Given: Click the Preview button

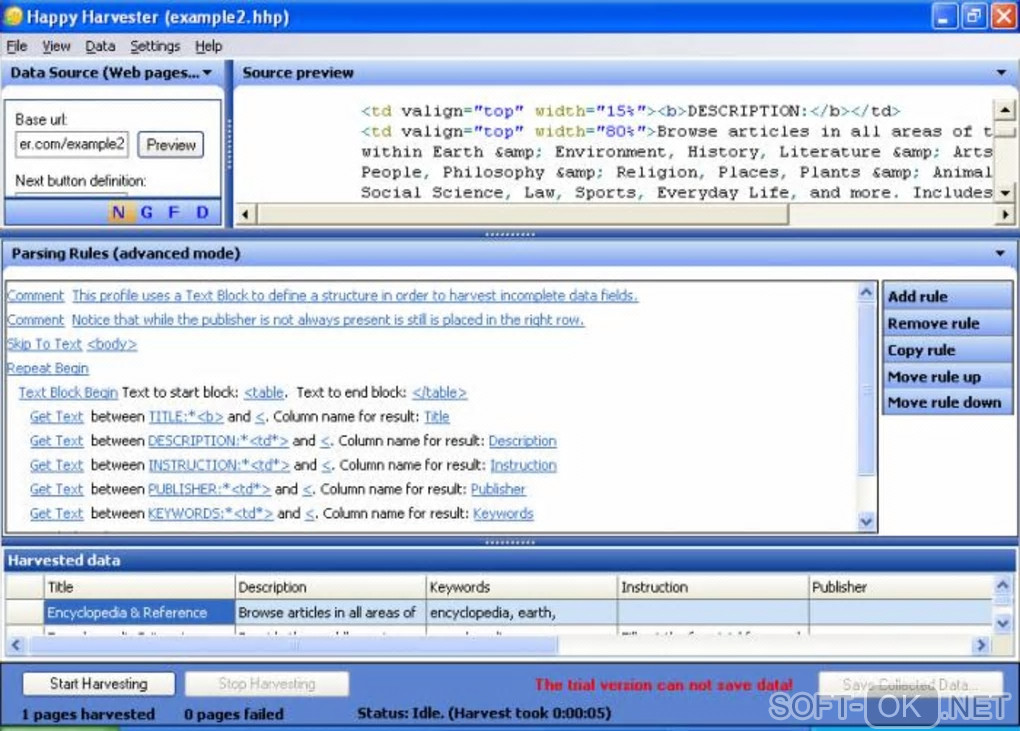Looking at the screenshot, I should pyautogui.click(x=170, y=144).
